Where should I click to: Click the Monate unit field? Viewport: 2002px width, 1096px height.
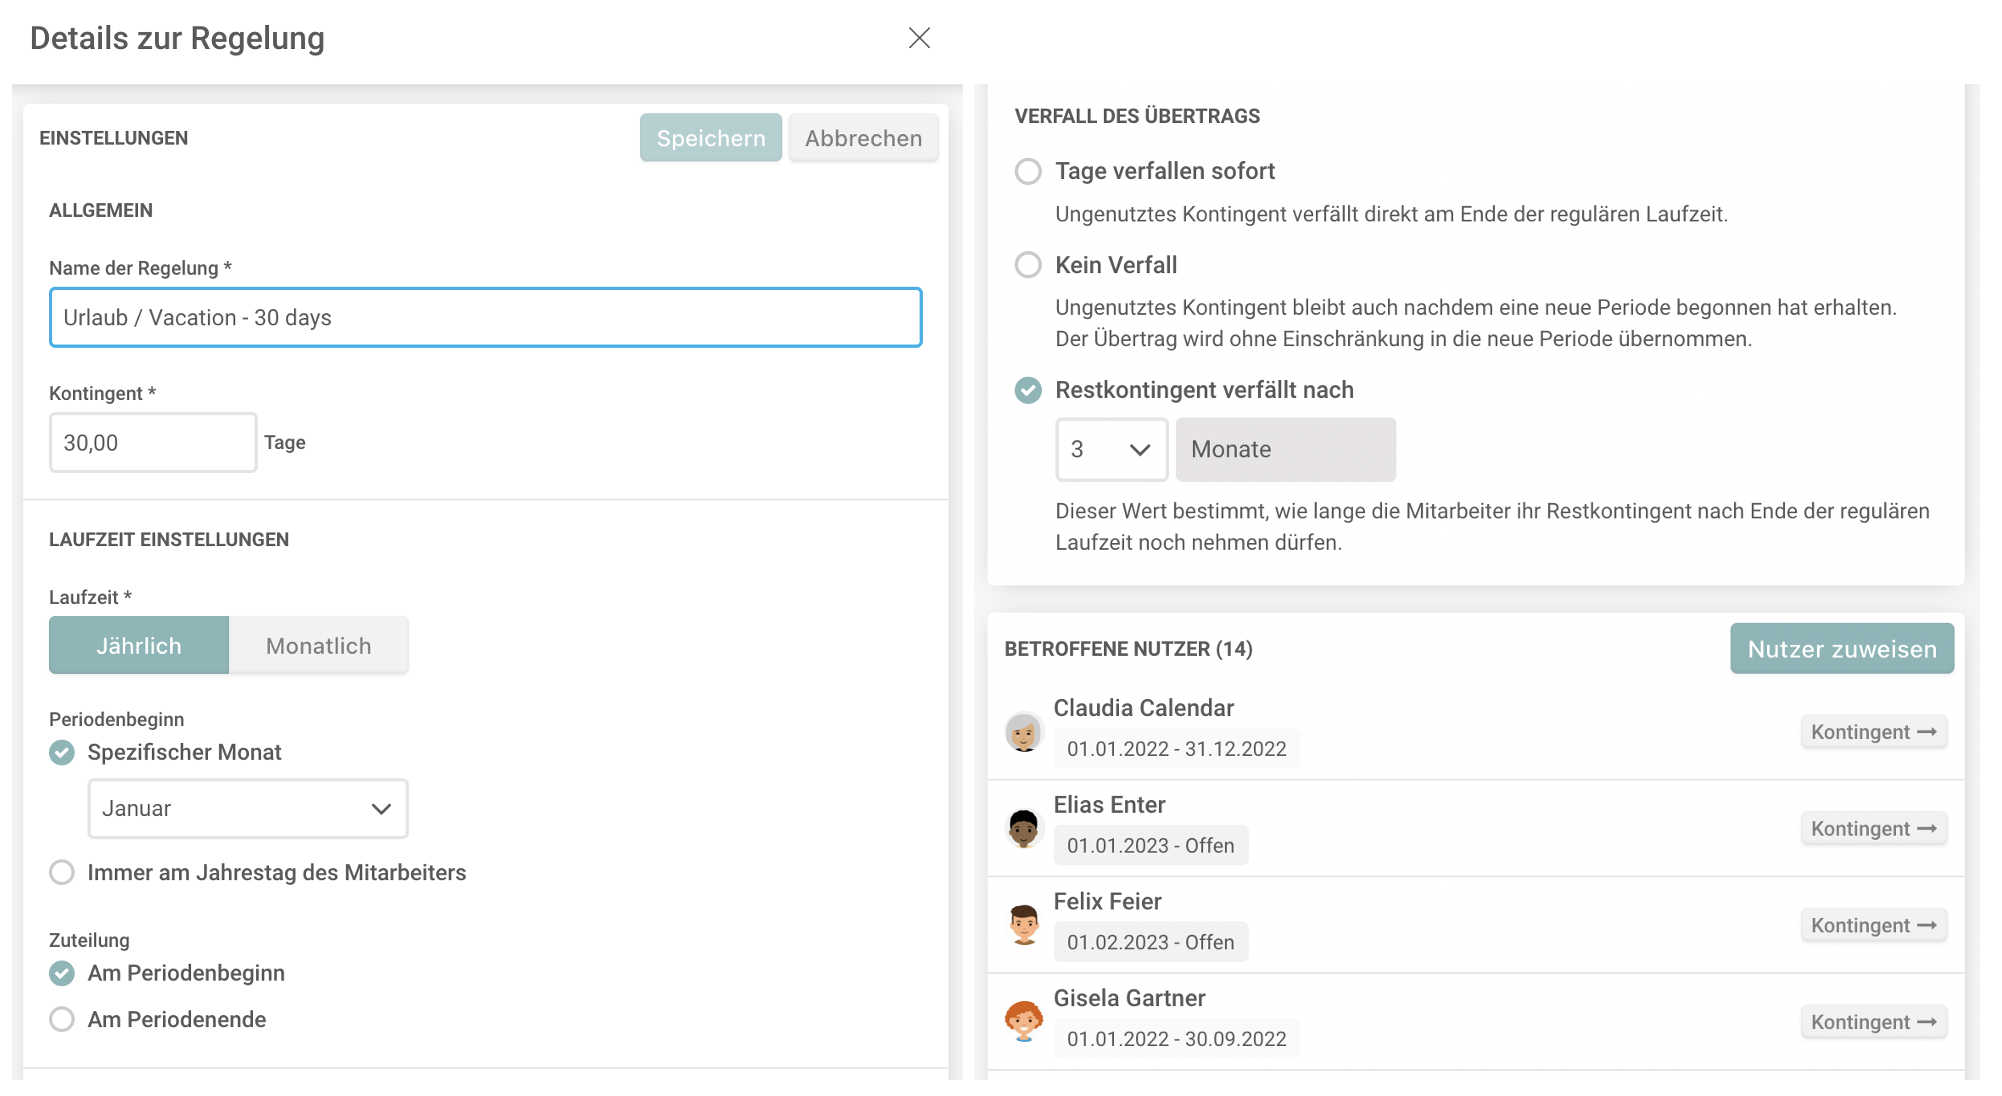coord(1286,450)
